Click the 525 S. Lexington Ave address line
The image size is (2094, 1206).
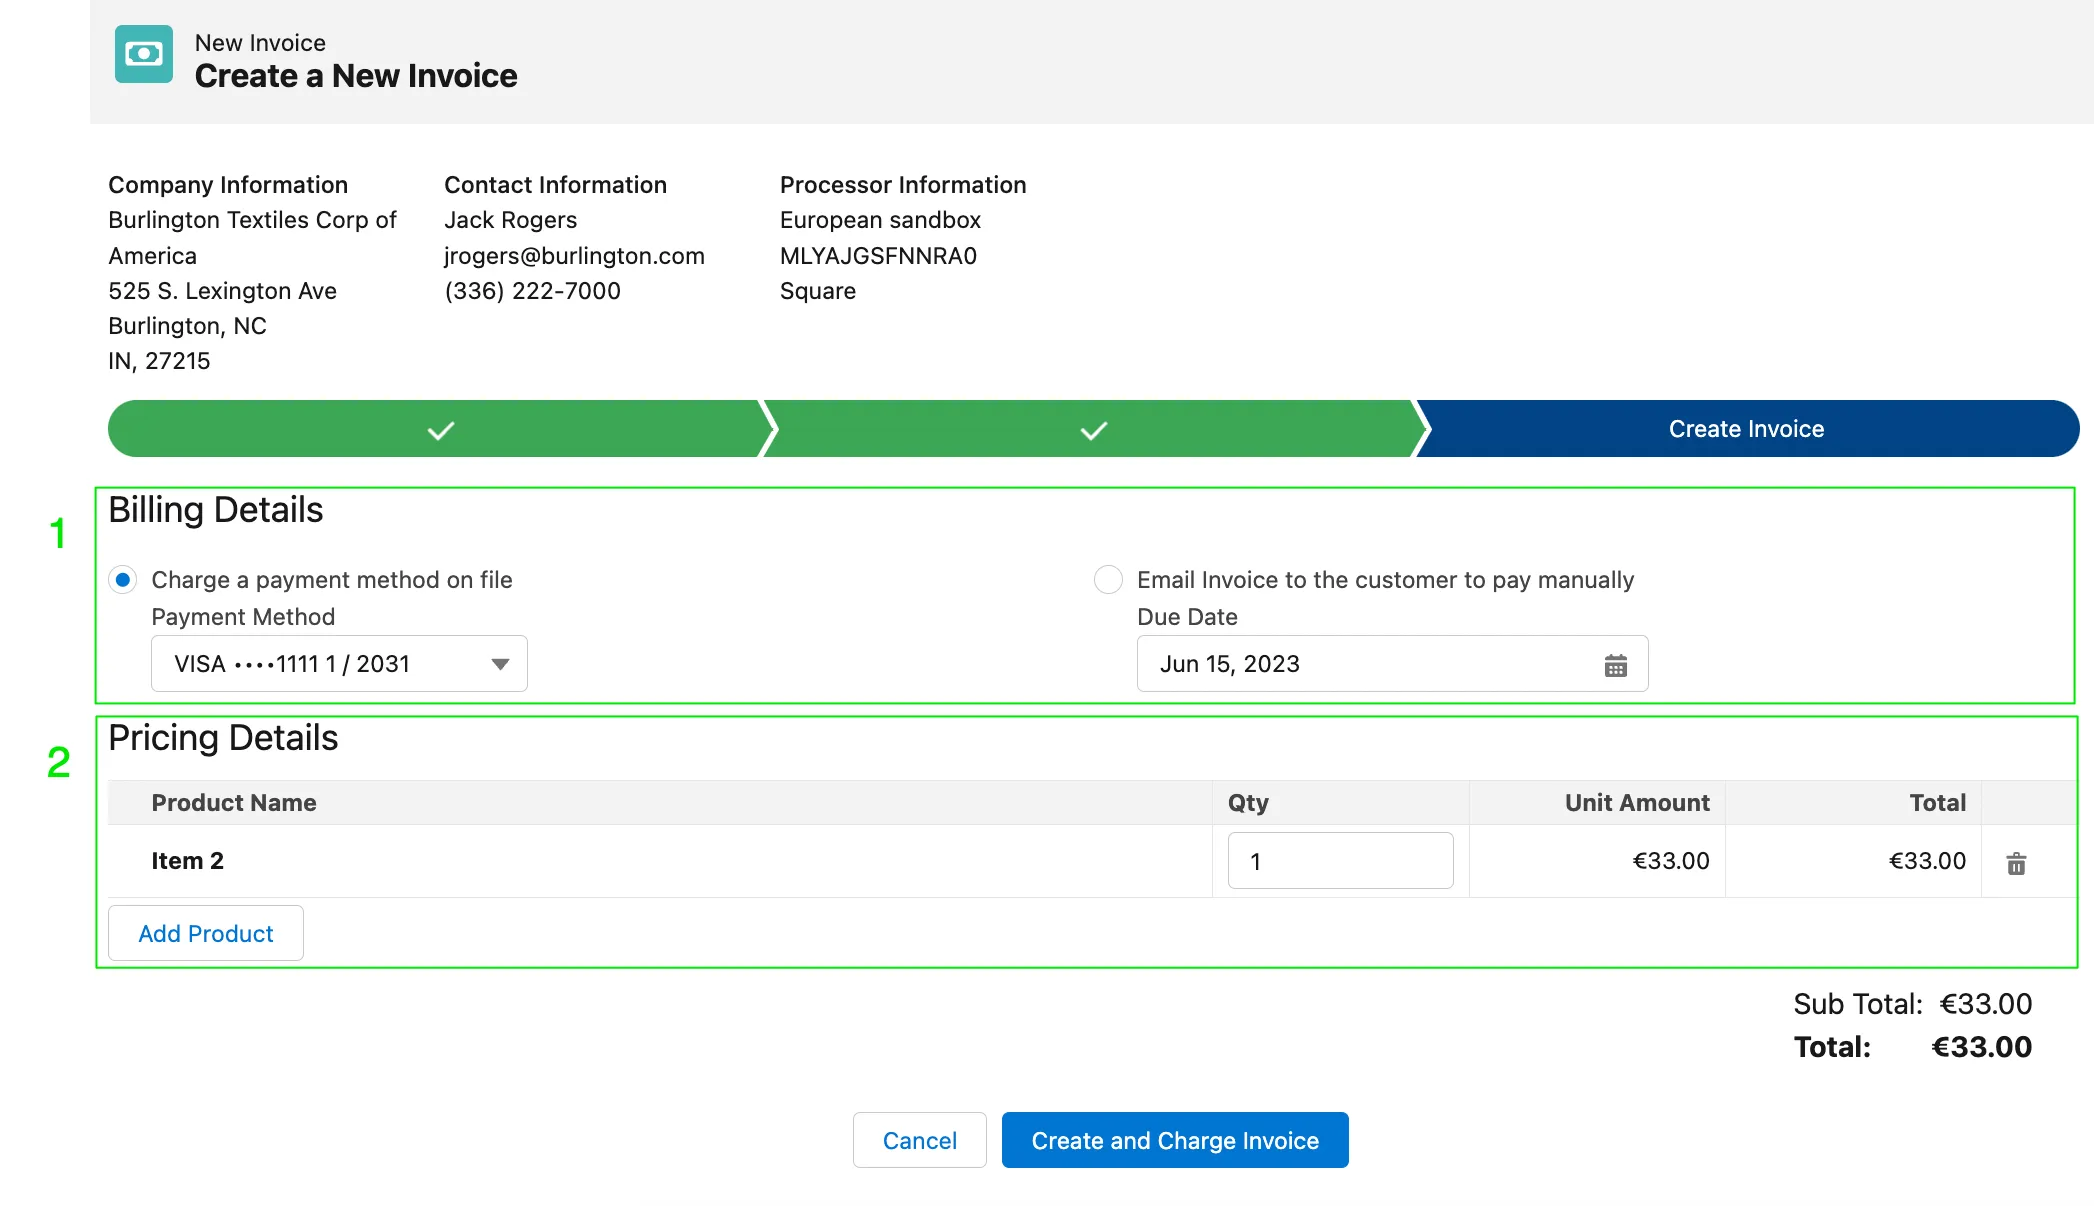click(x=222, y=291)
